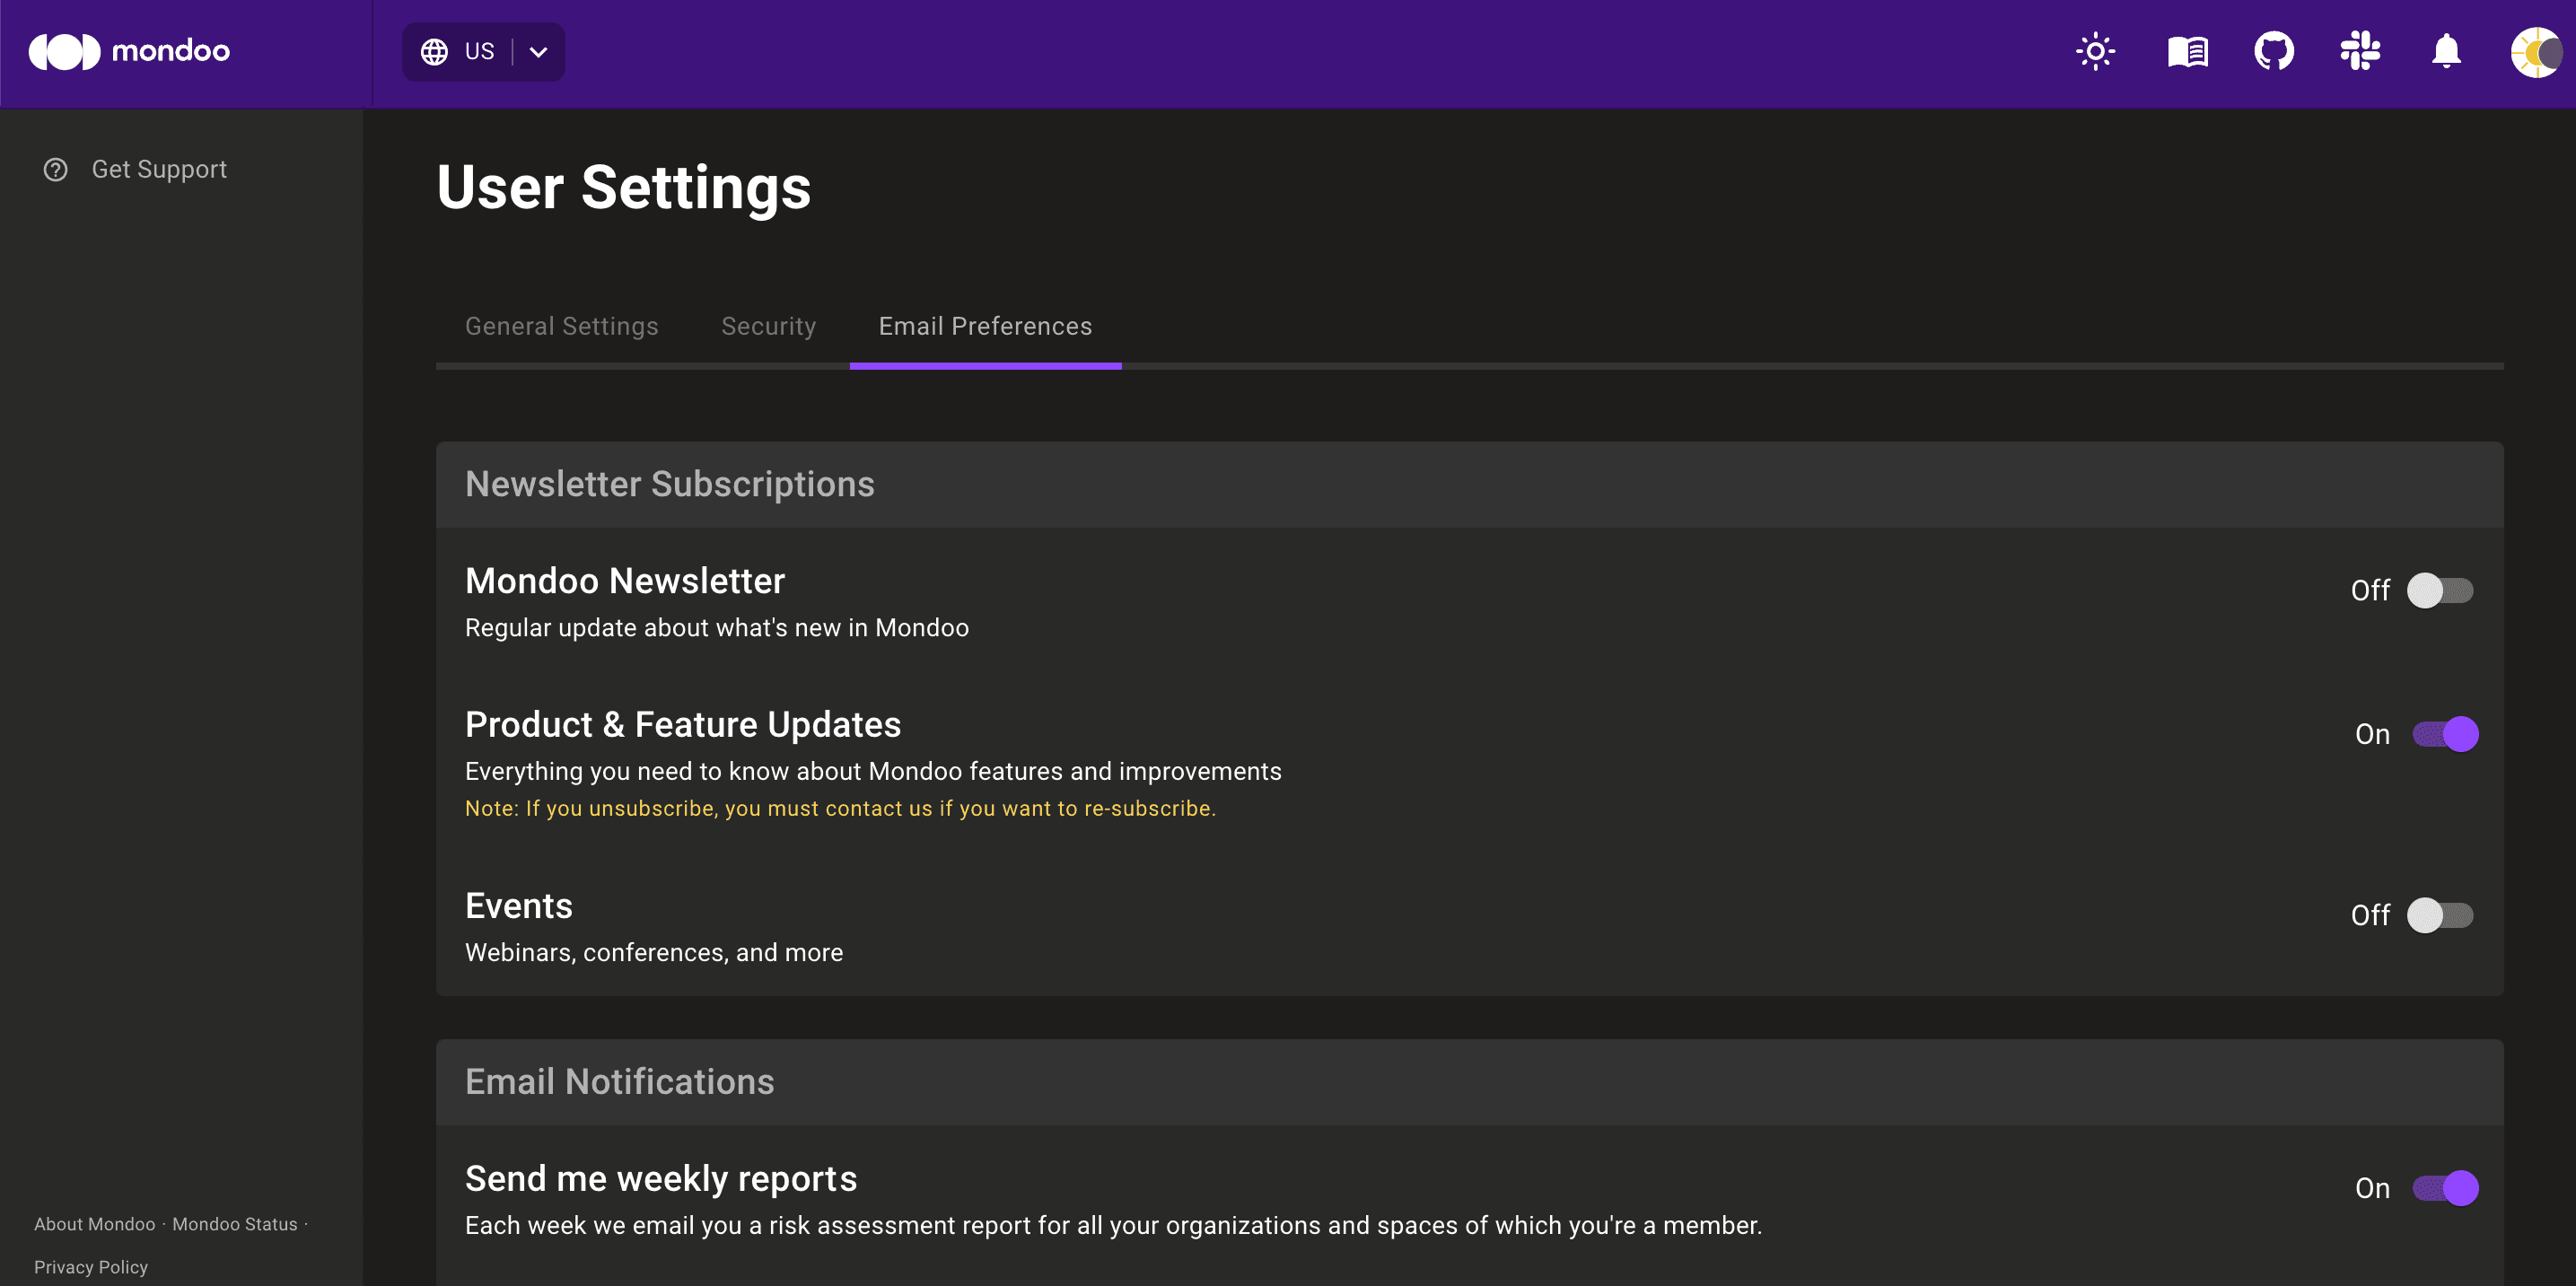Enable the Events subscription toggle

2442,913
